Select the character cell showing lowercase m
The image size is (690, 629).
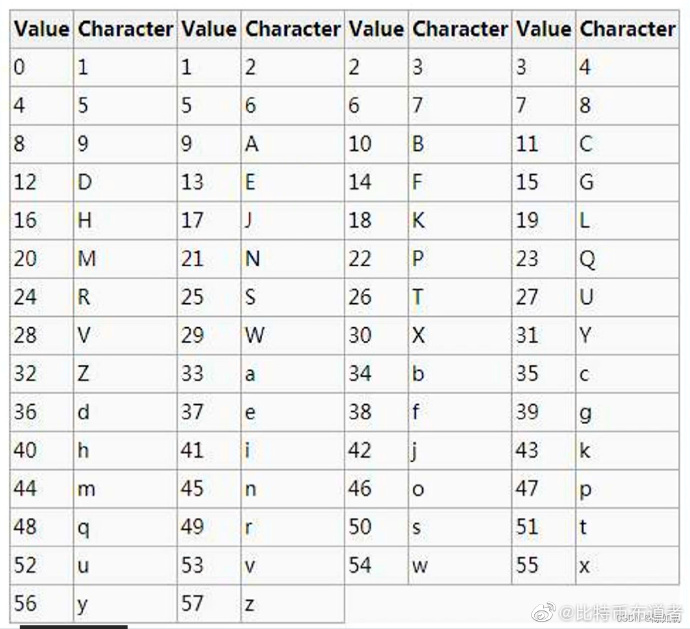pyautogui.click(x=125, y=488)
